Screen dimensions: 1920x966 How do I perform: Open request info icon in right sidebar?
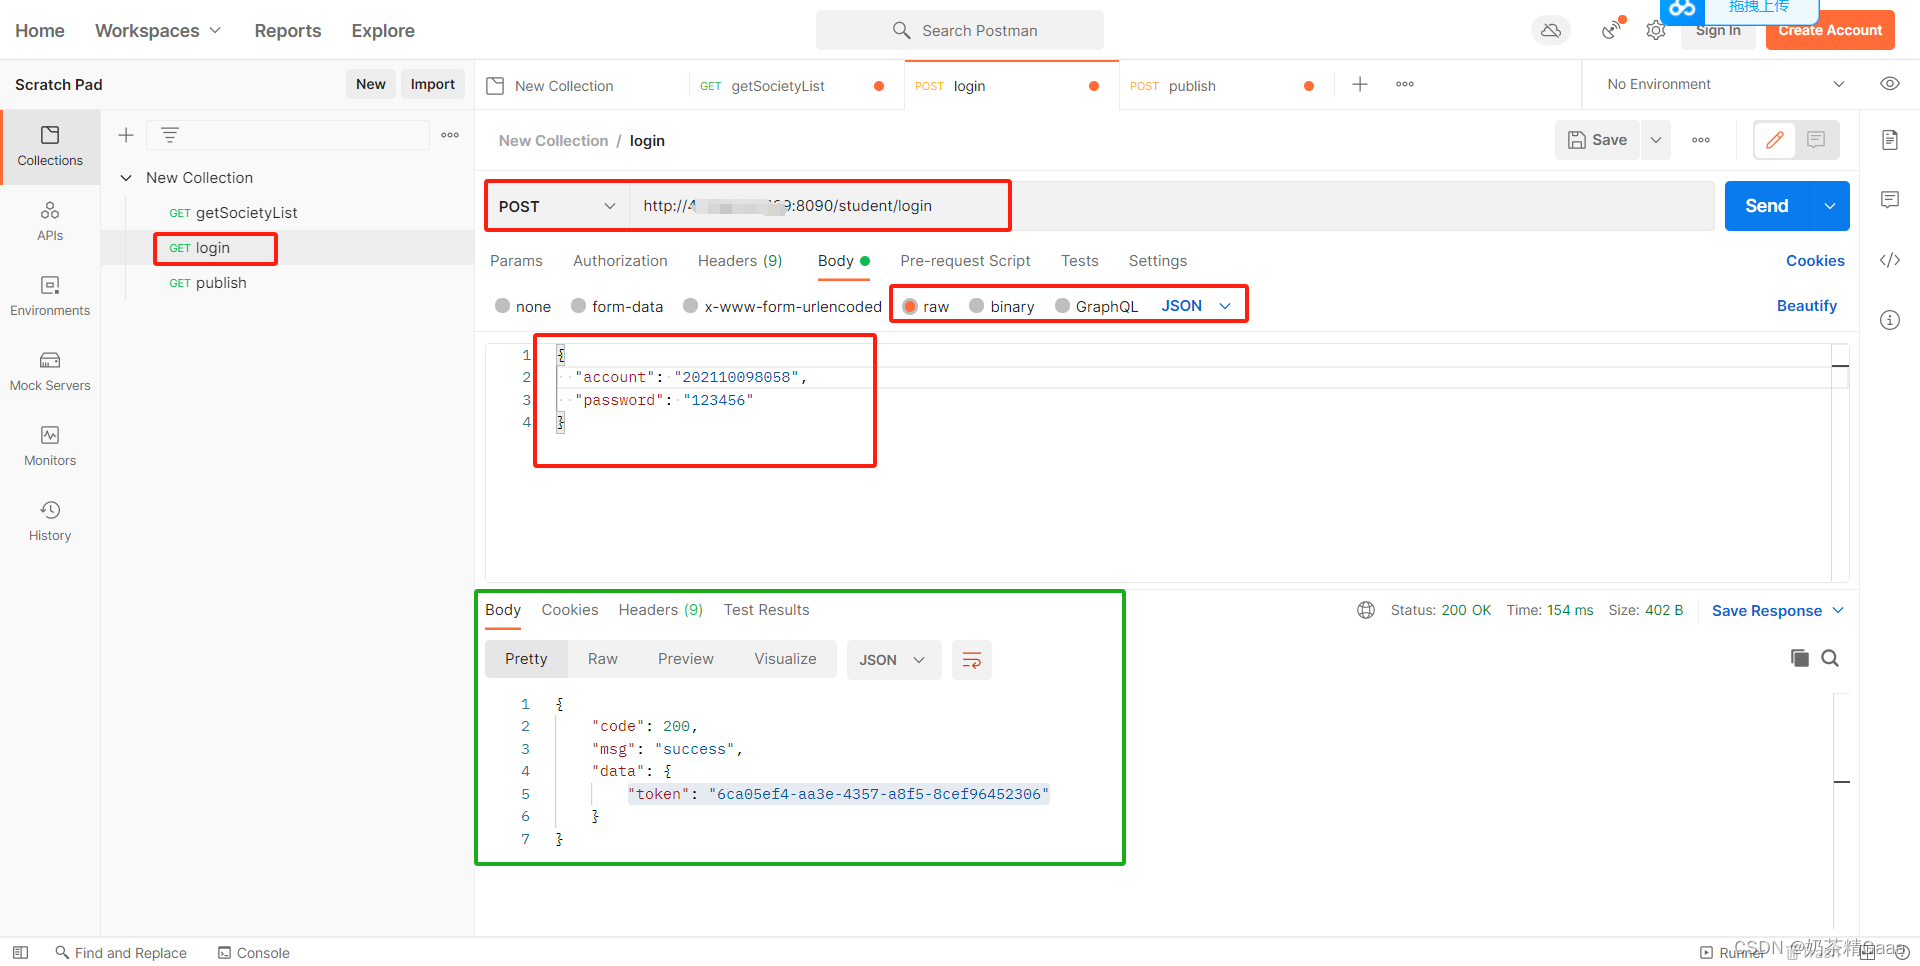[1890, 320]
